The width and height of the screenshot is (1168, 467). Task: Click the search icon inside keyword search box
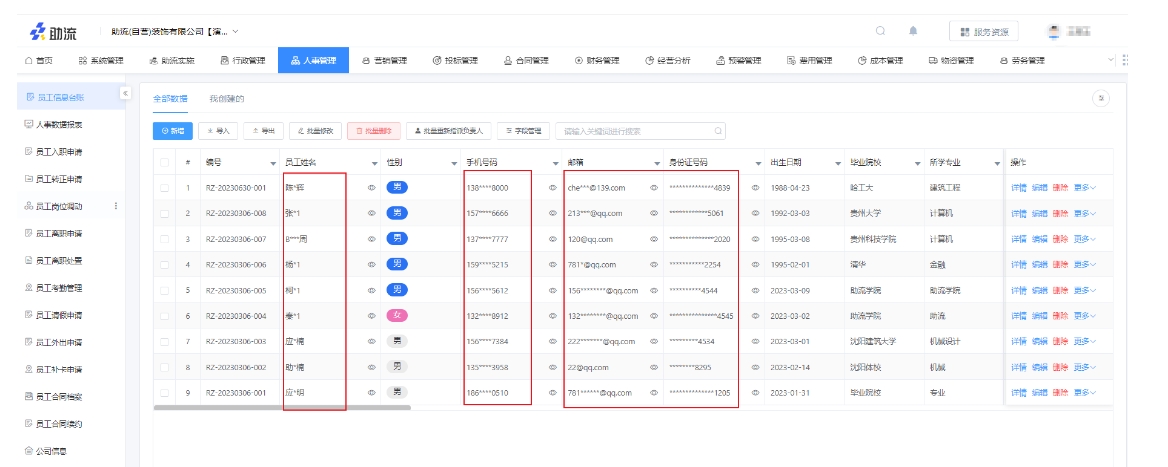click(718, 130)
